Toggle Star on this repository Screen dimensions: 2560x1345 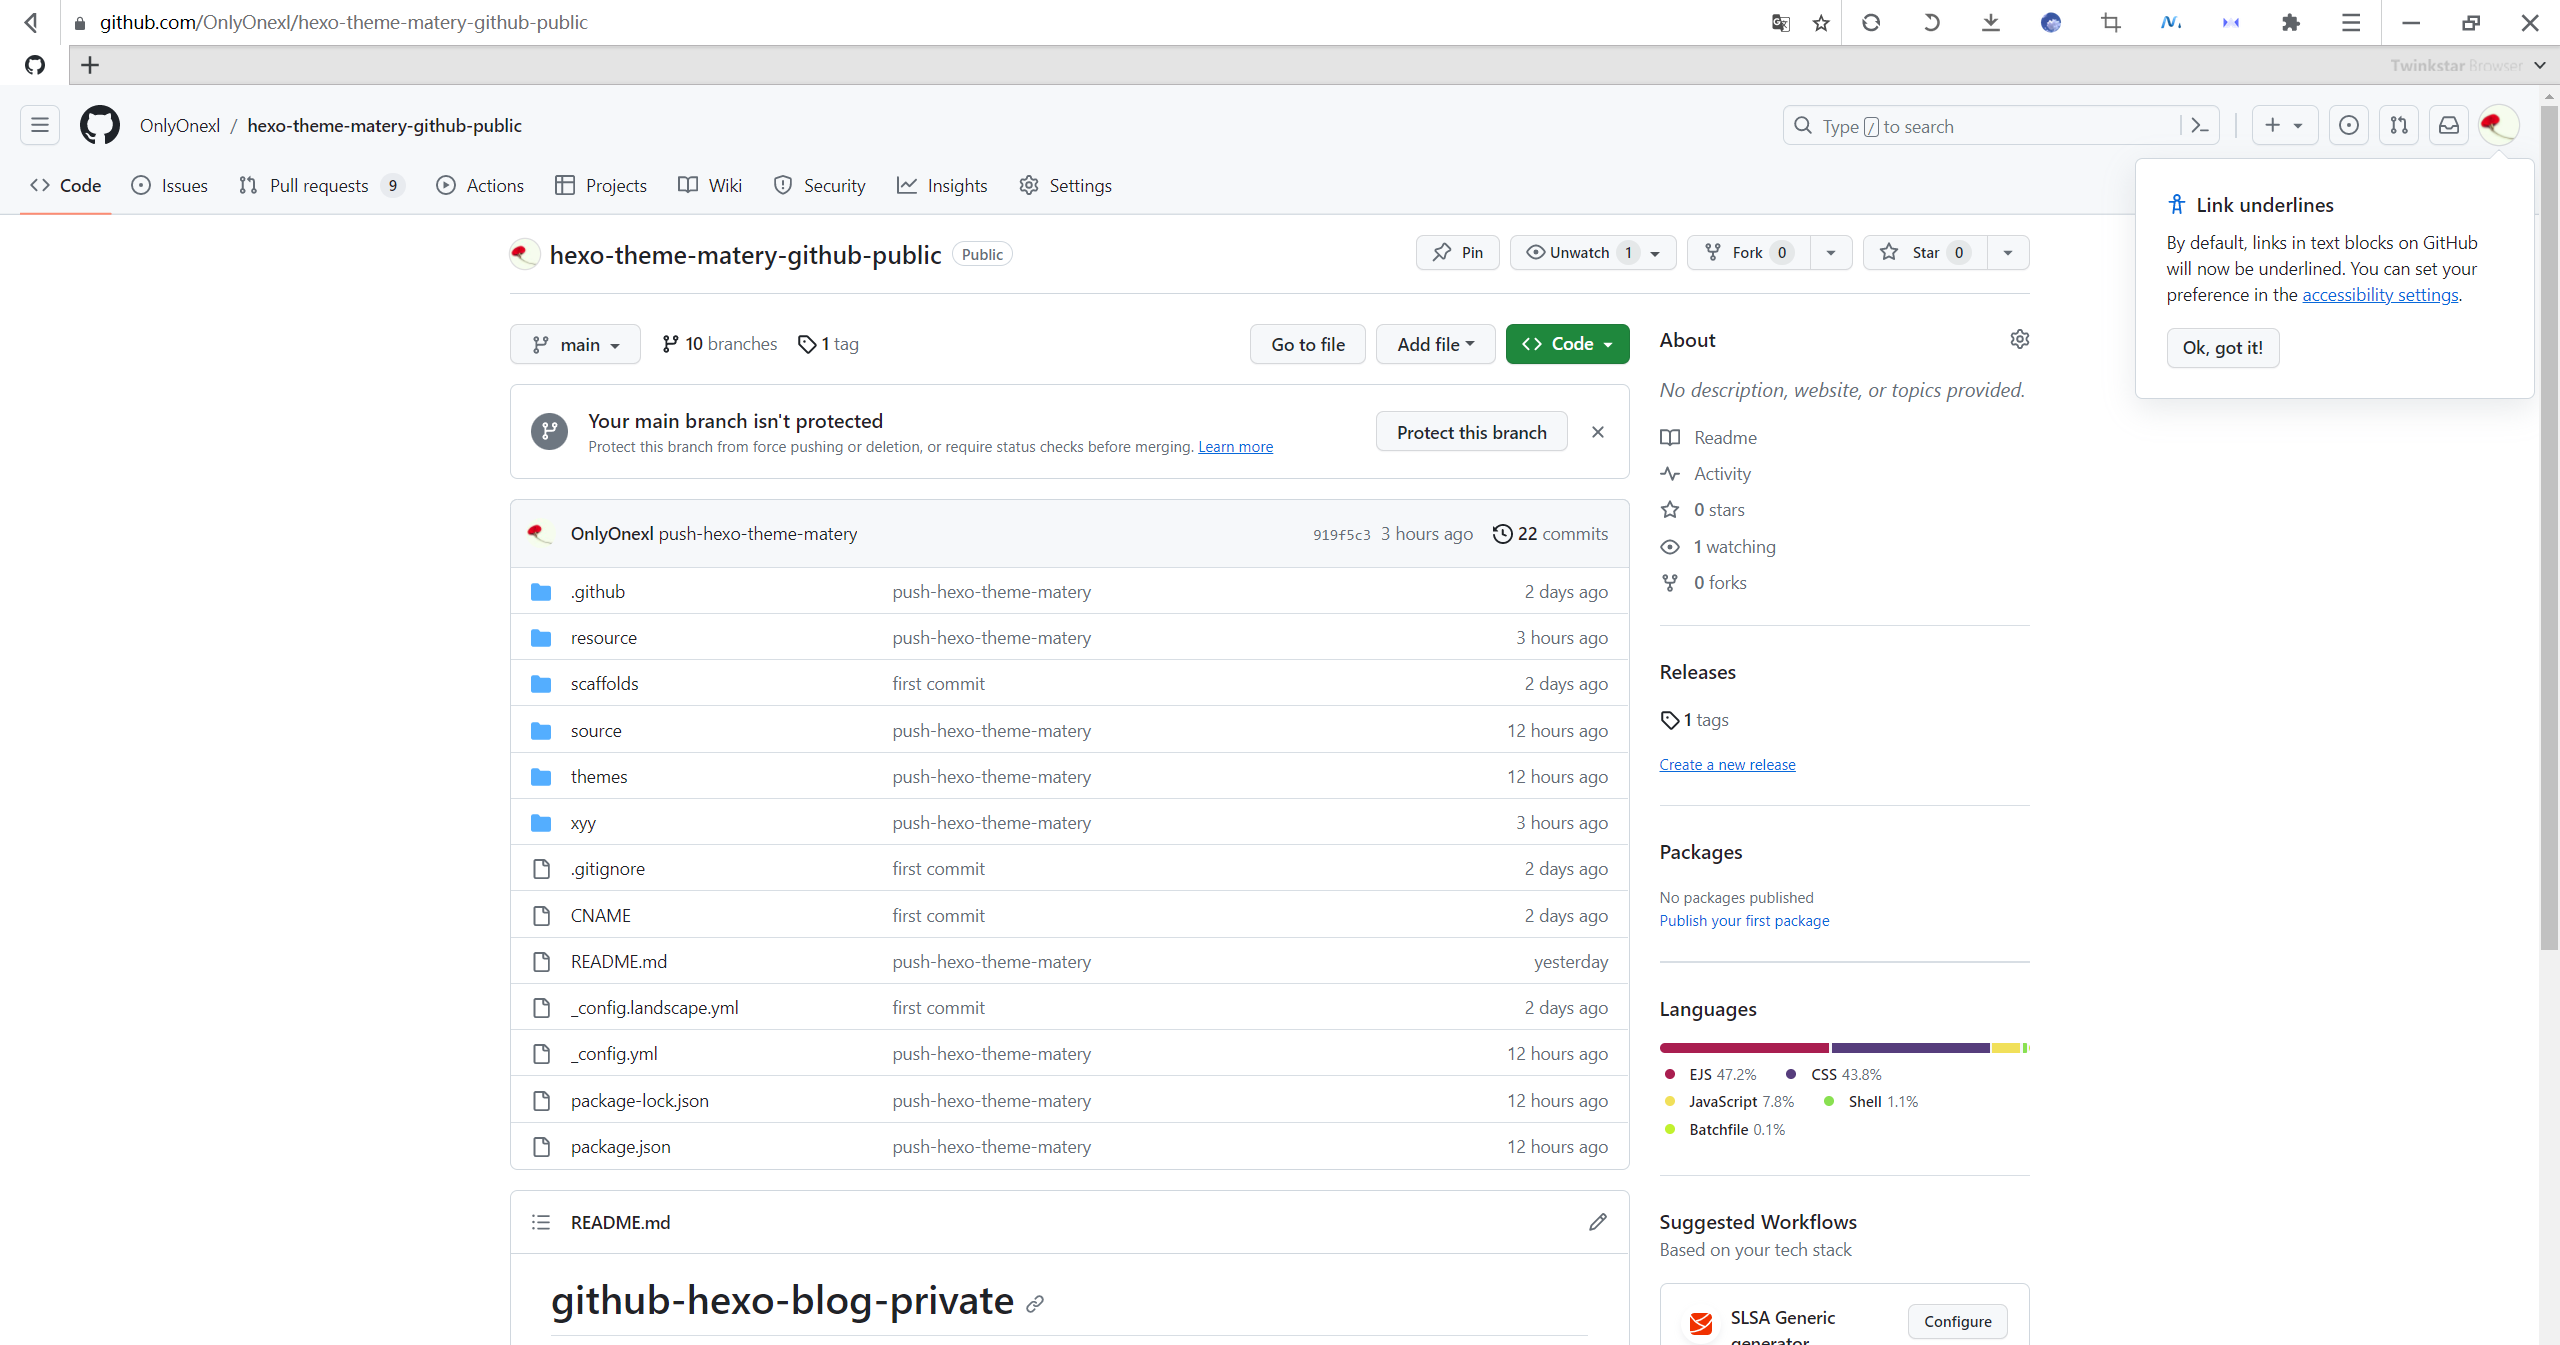(1925, 252)
